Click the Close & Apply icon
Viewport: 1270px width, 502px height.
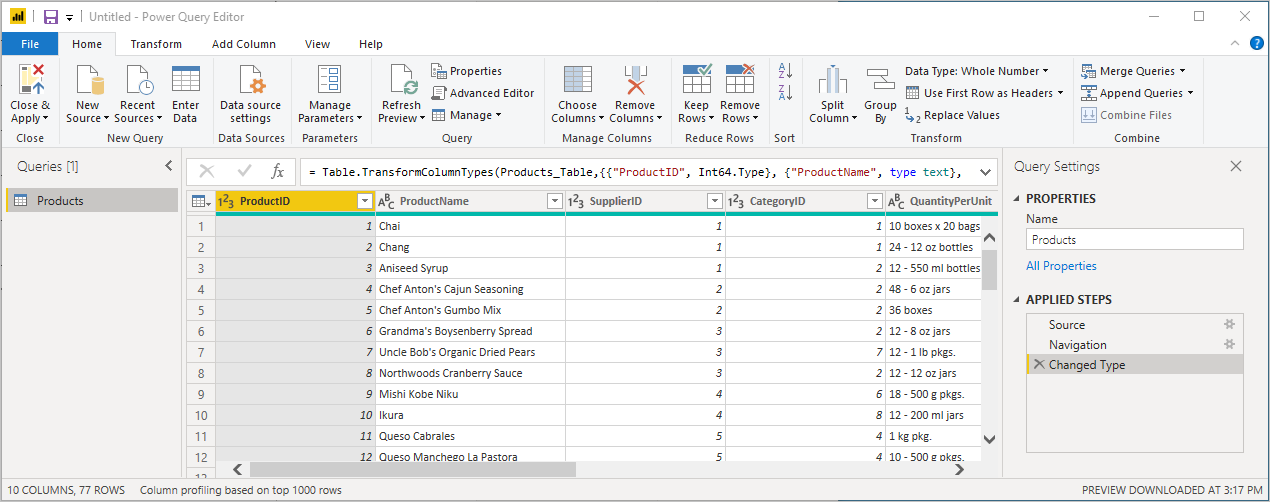point(30,80)
